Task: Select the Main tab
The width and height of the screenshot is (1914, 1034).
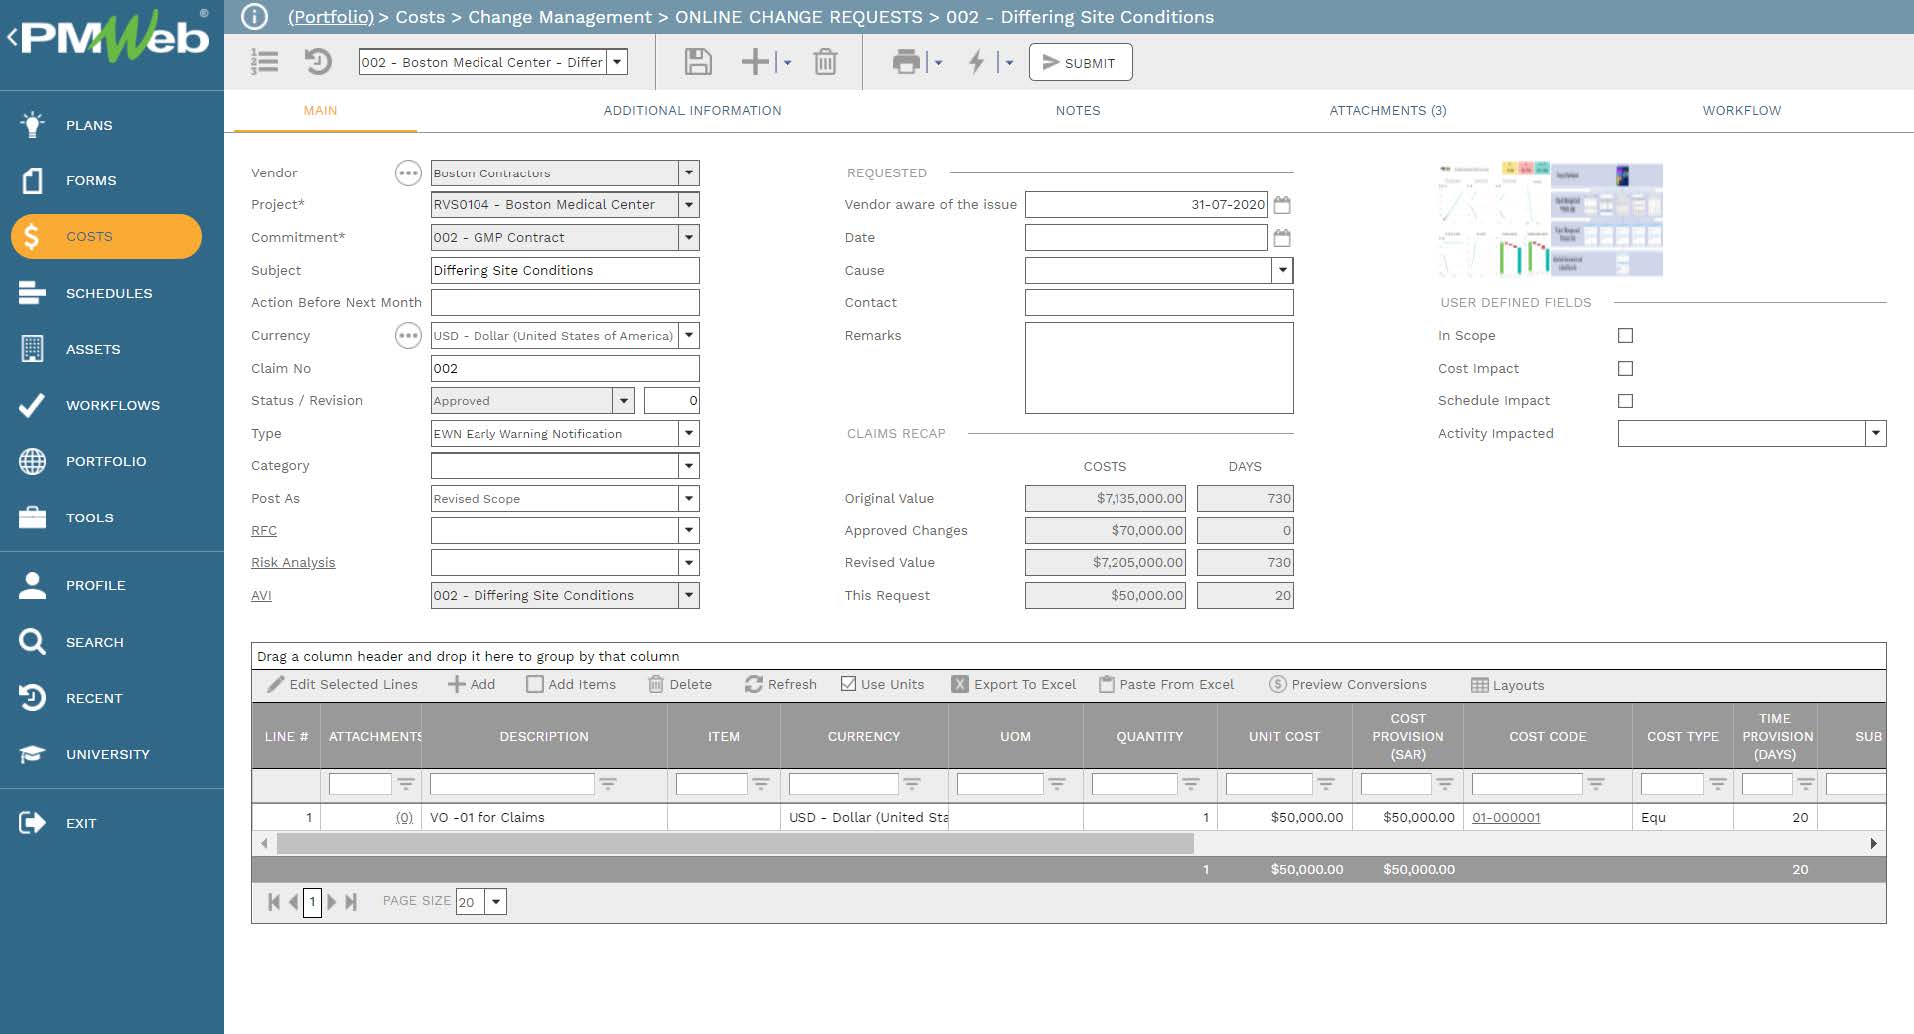Action: (x=320, y=111)
